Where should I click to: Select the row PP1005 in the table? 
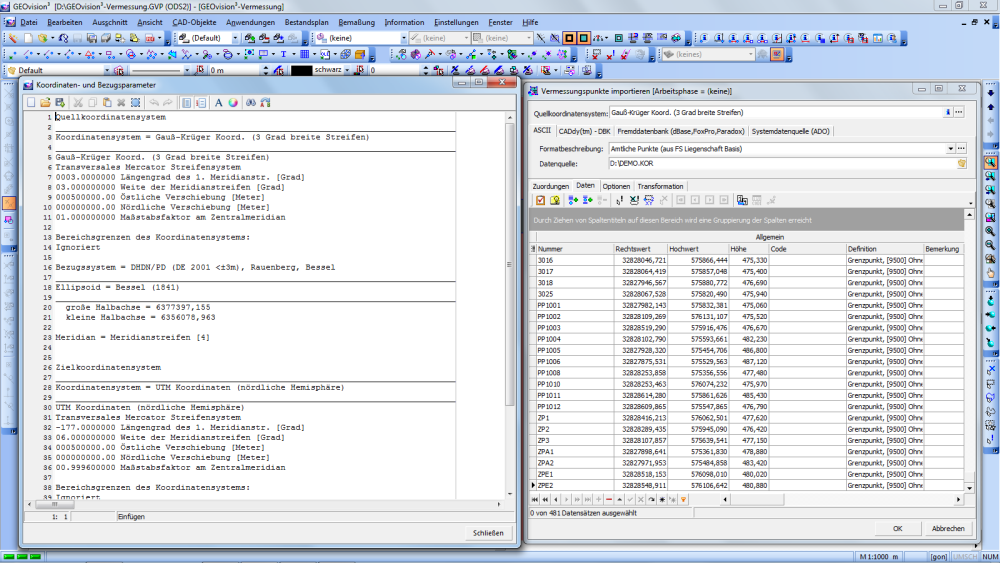[x=746, y=350]
